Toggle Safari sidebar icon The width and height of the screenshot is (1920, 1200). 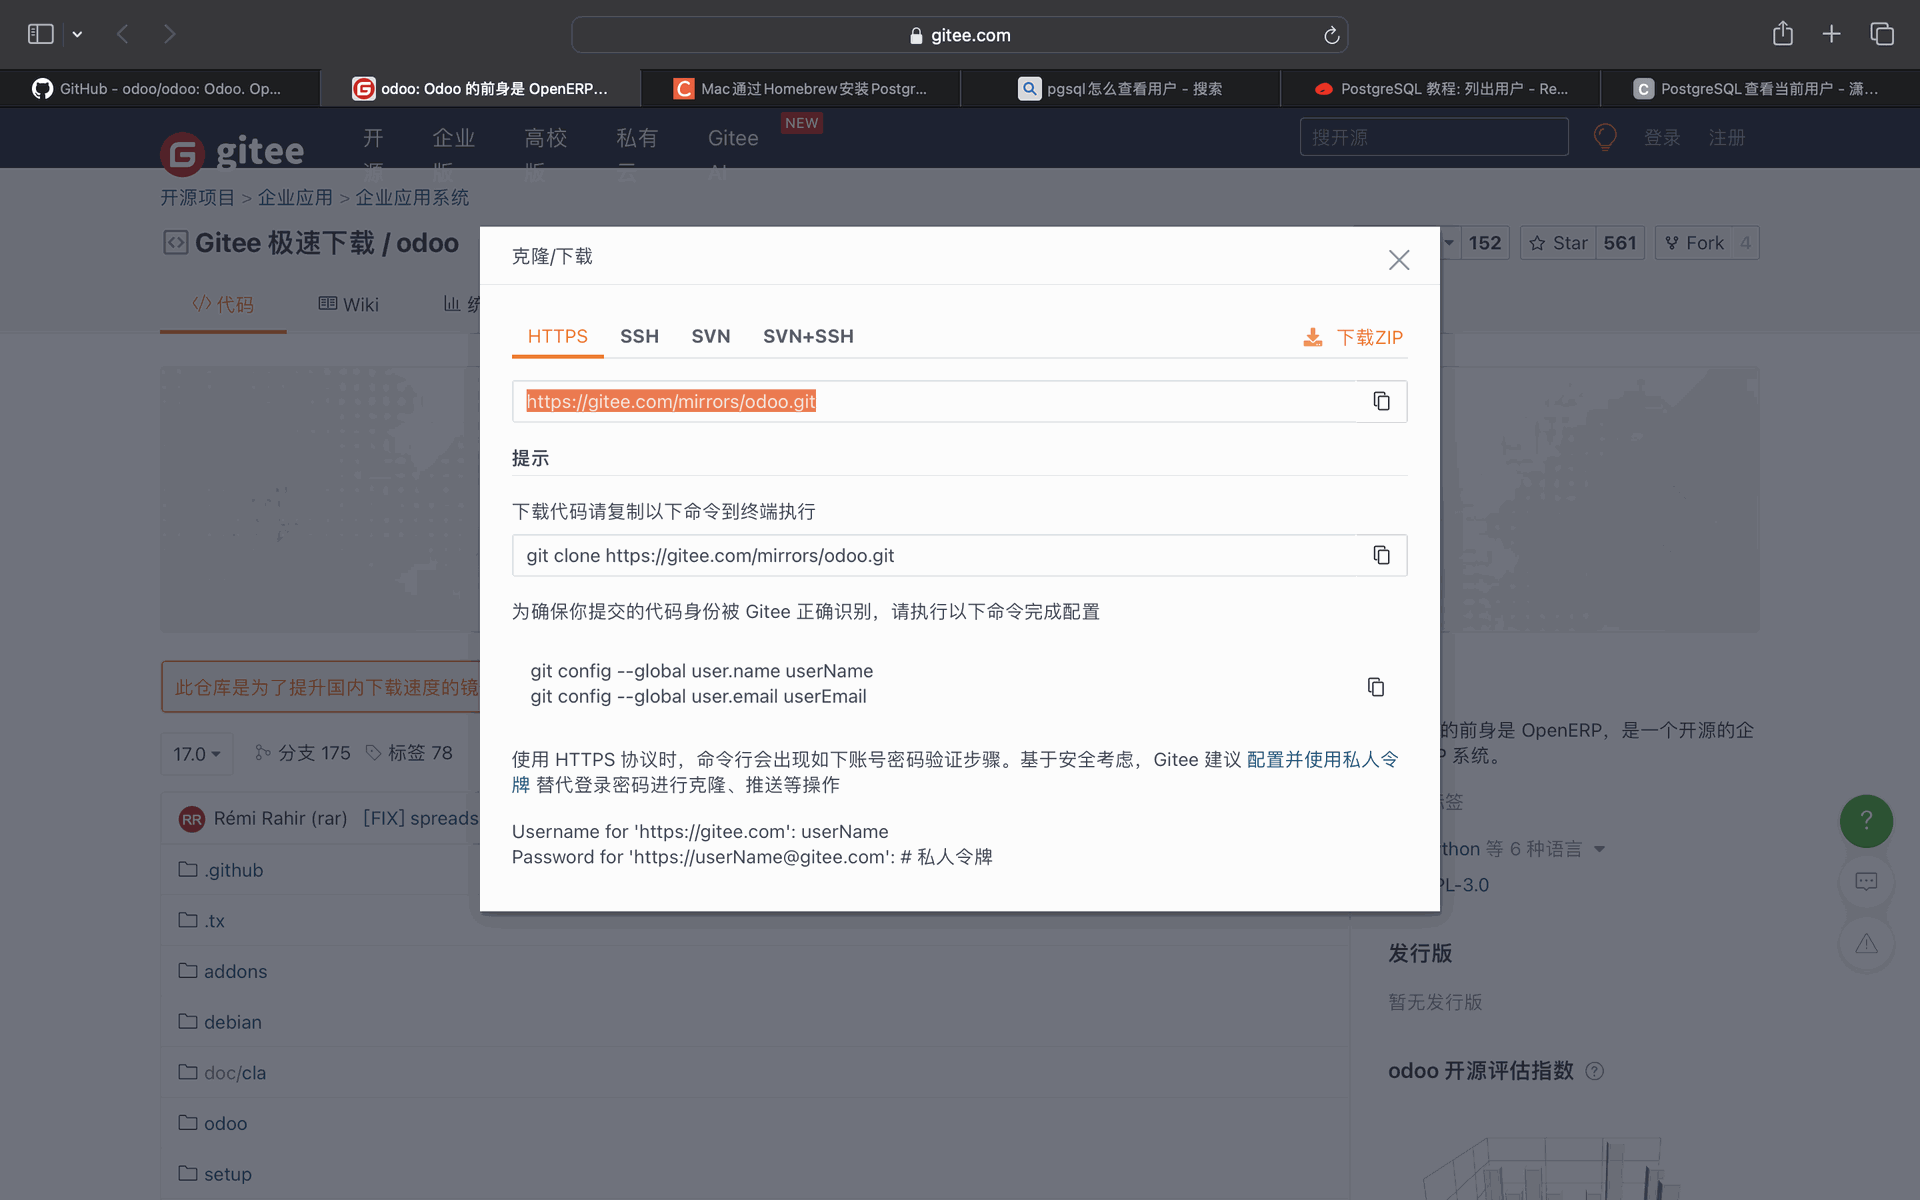[40, 34]
